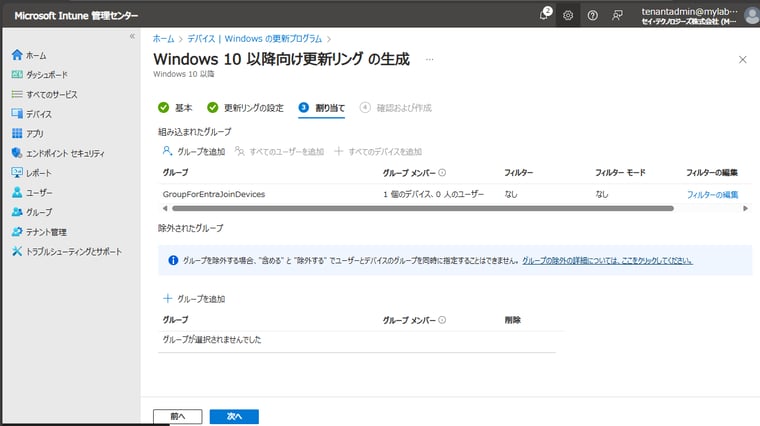Open the help question mark icon

coord(592,16)
